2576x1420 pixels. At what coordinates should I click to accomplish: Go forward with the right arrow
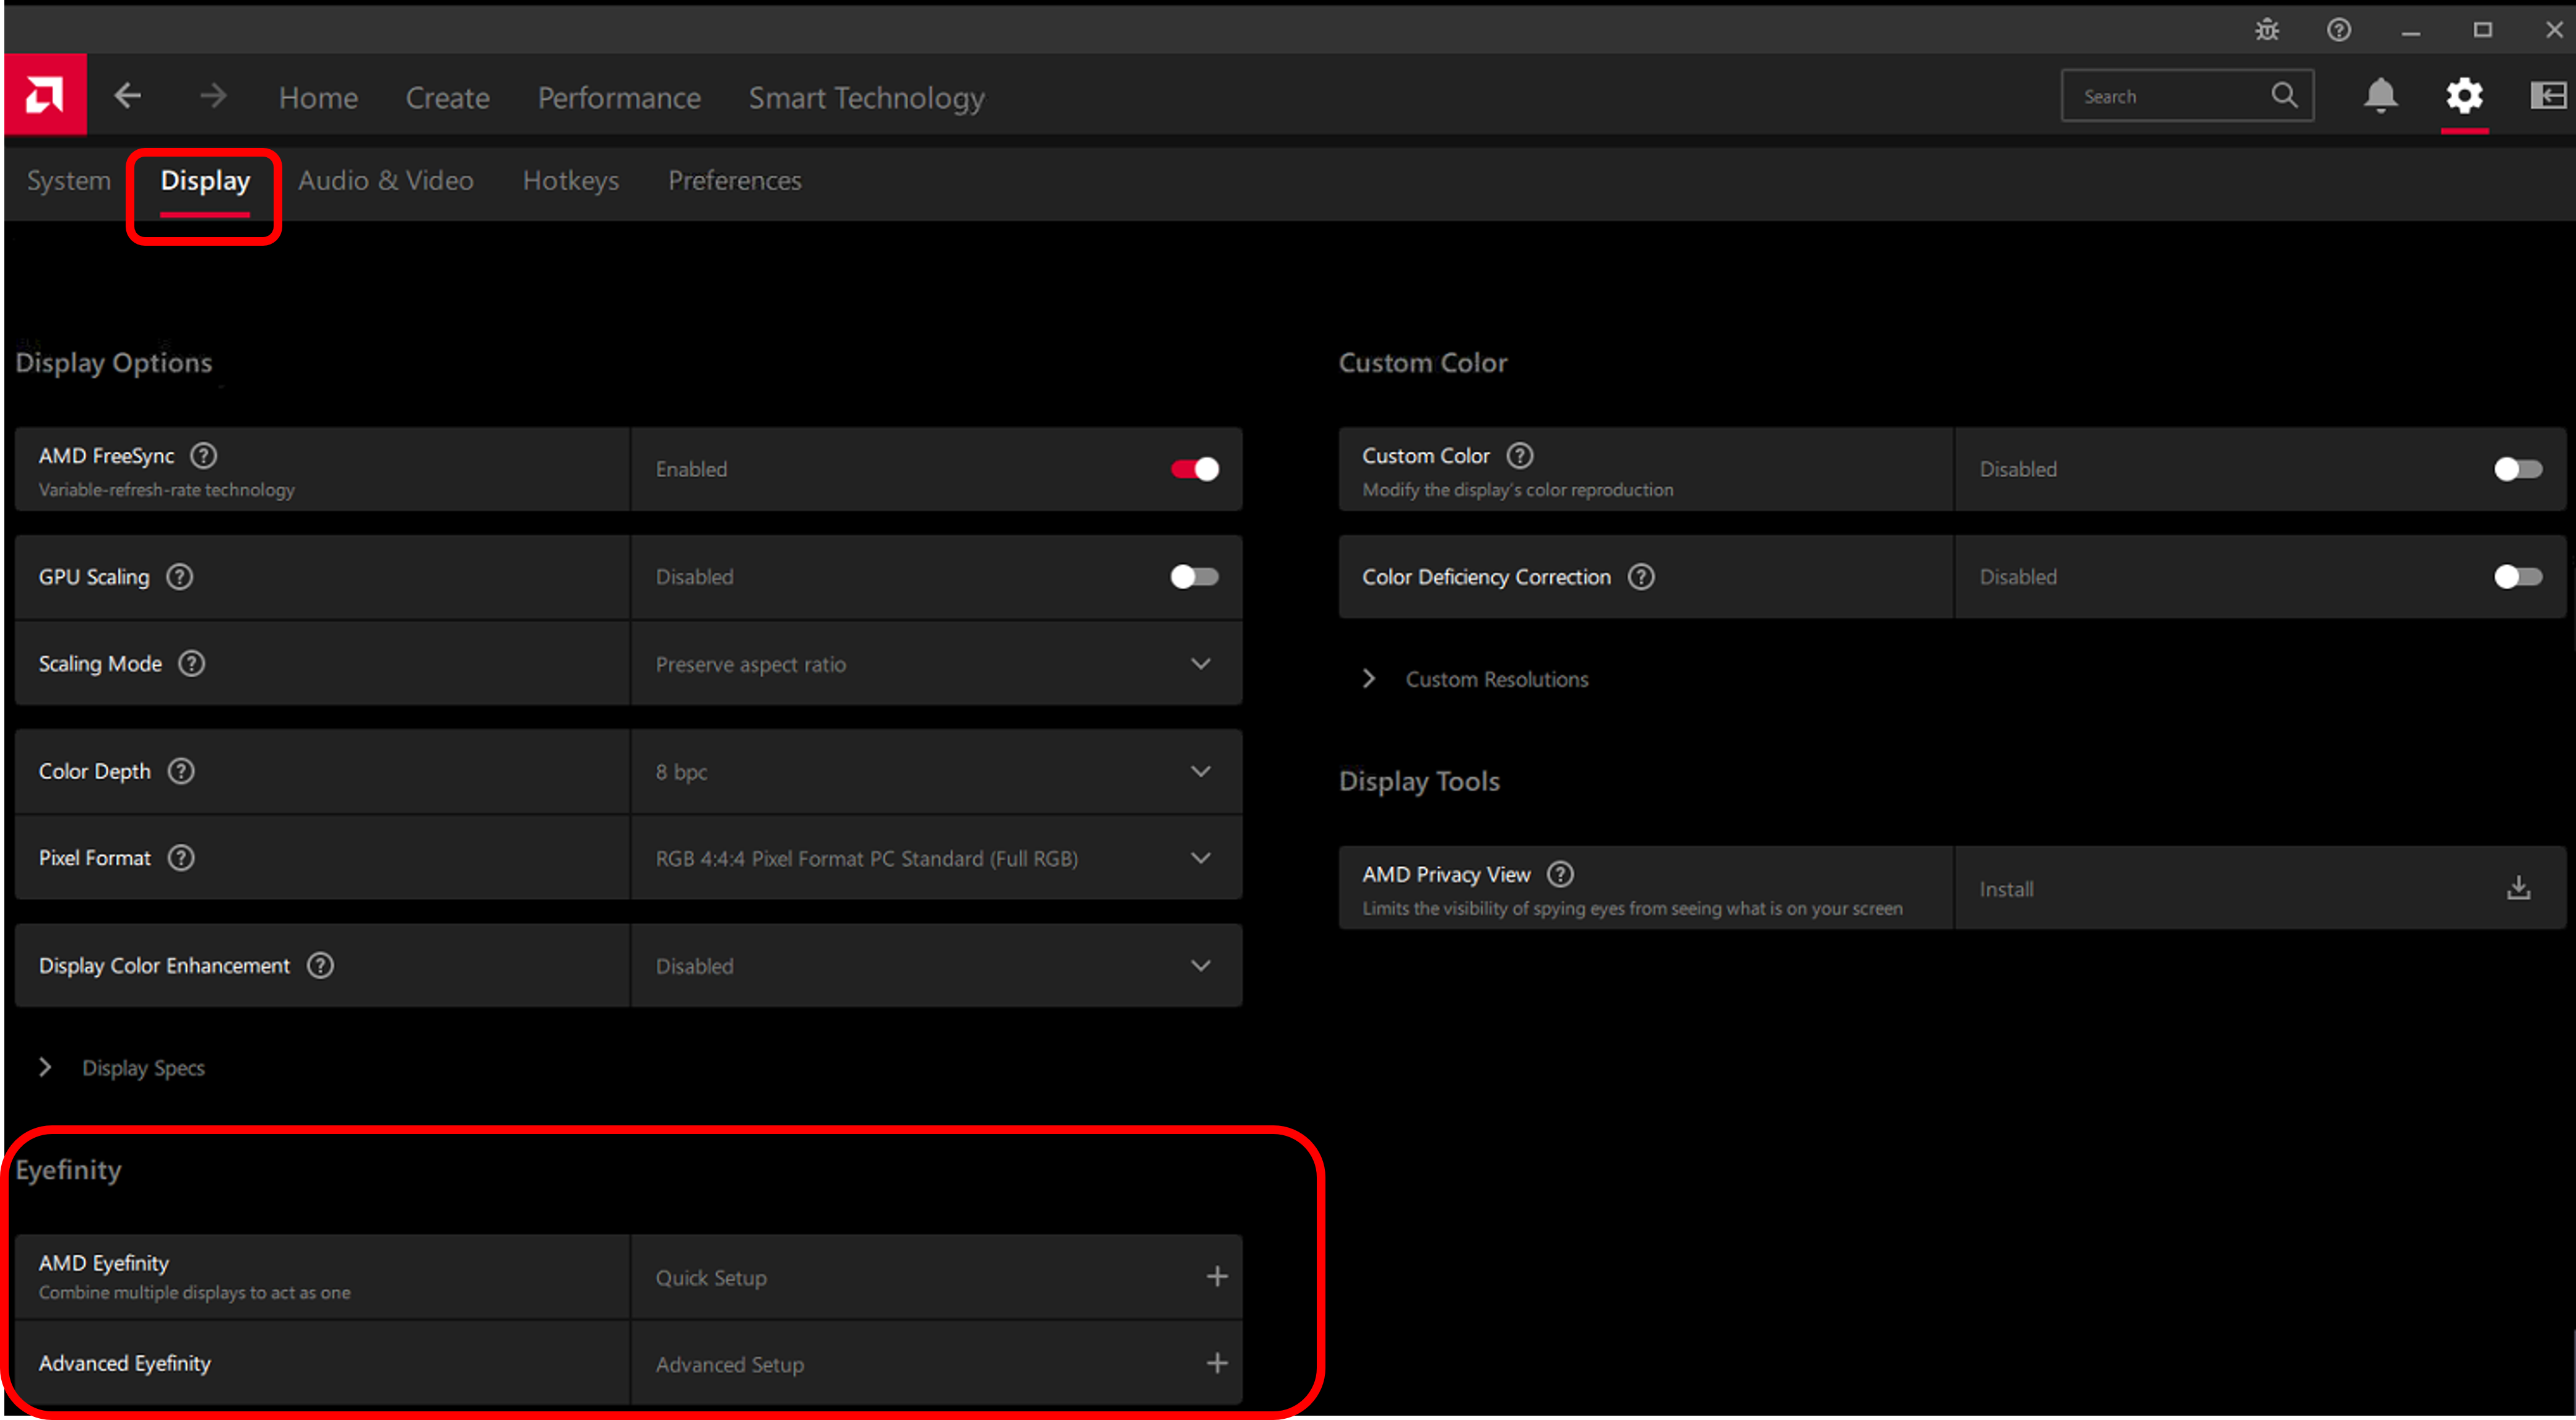click(213, 96)
